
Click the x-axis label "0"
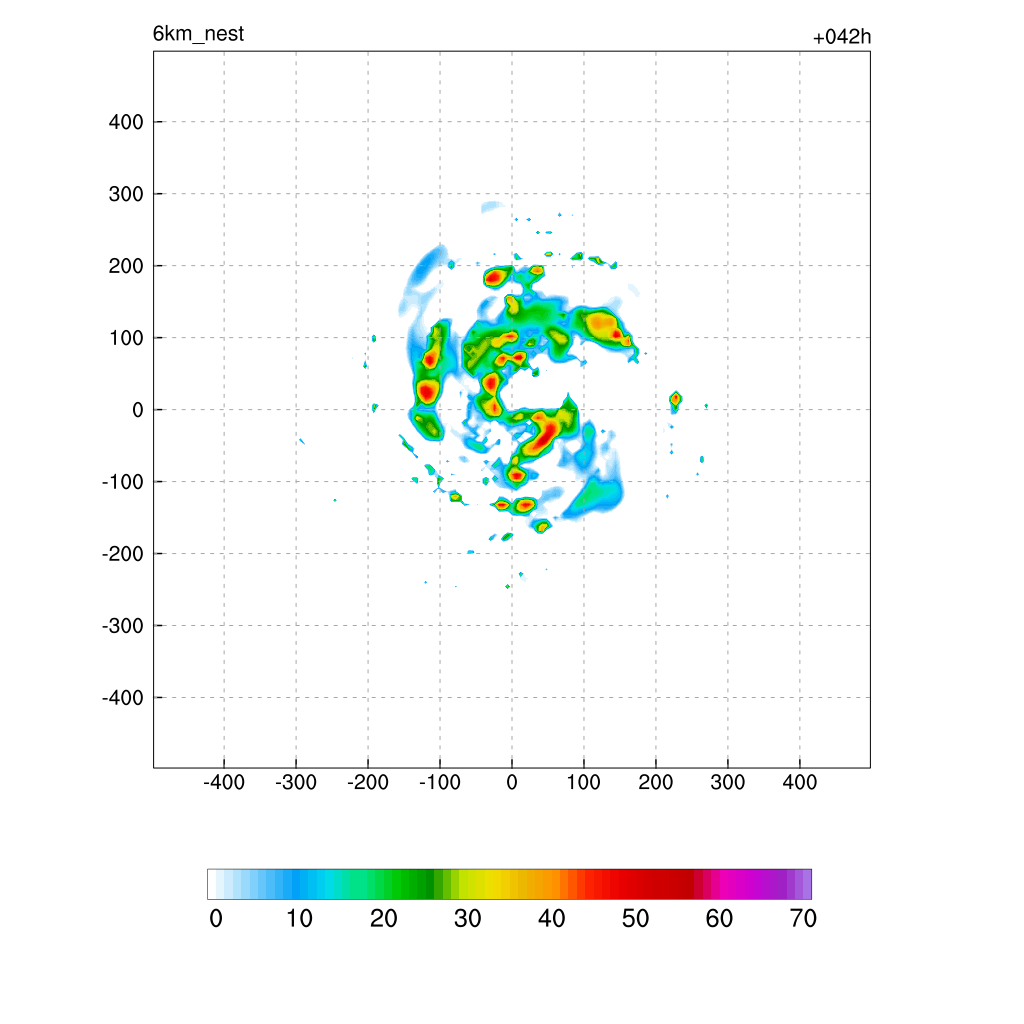coord(512,782)
